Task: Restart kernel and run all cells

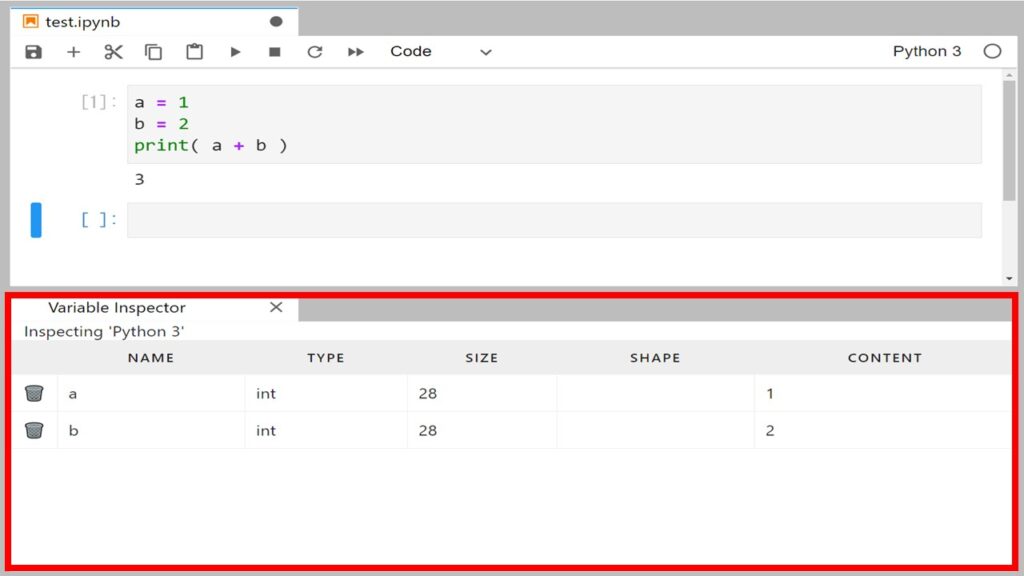Action: click(356, 51)
